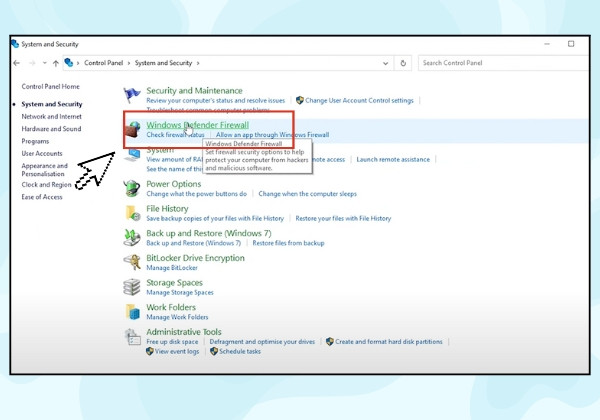
Task: Click Save backup copies with File History
Action: [x=215, y=218]
